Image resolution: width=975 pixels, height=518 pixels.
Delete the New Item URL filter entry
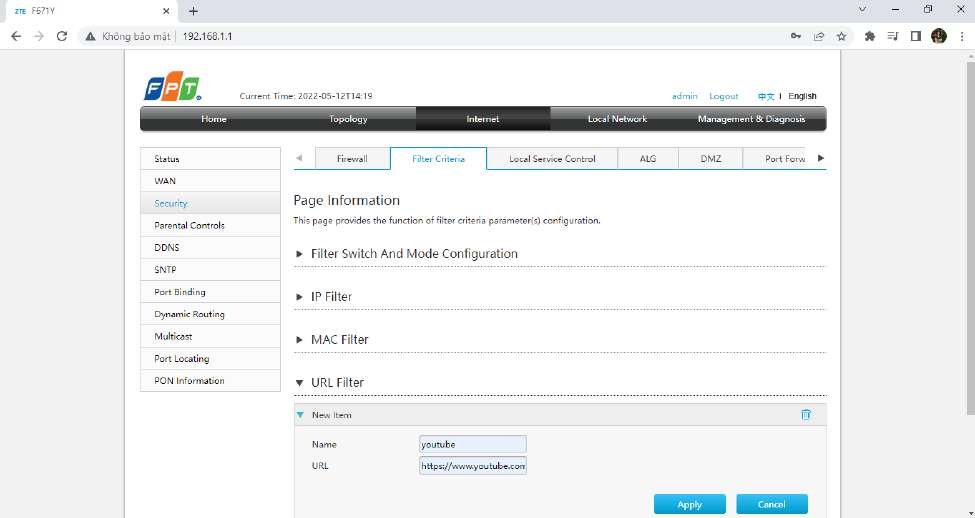(x=806, y=415)
